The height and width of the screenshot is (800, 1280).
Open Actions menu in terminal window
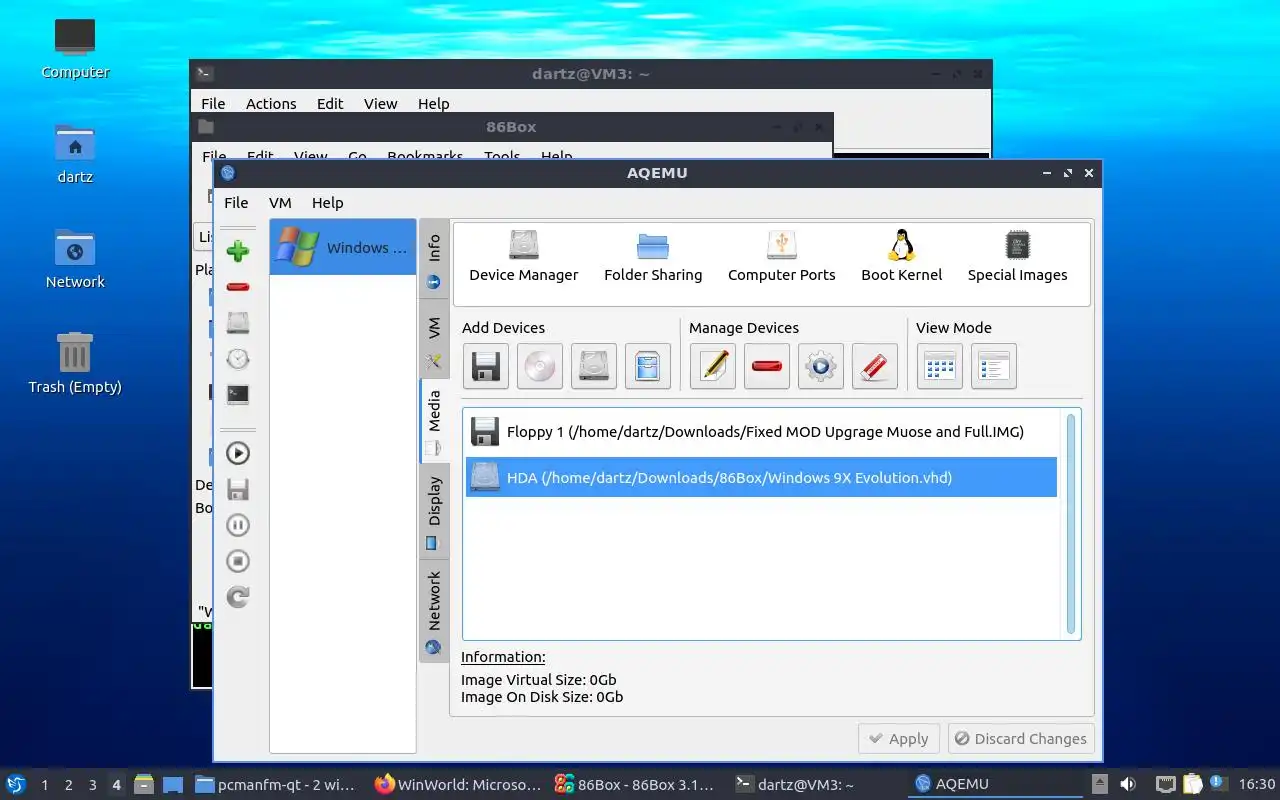(x=271, y=103)
